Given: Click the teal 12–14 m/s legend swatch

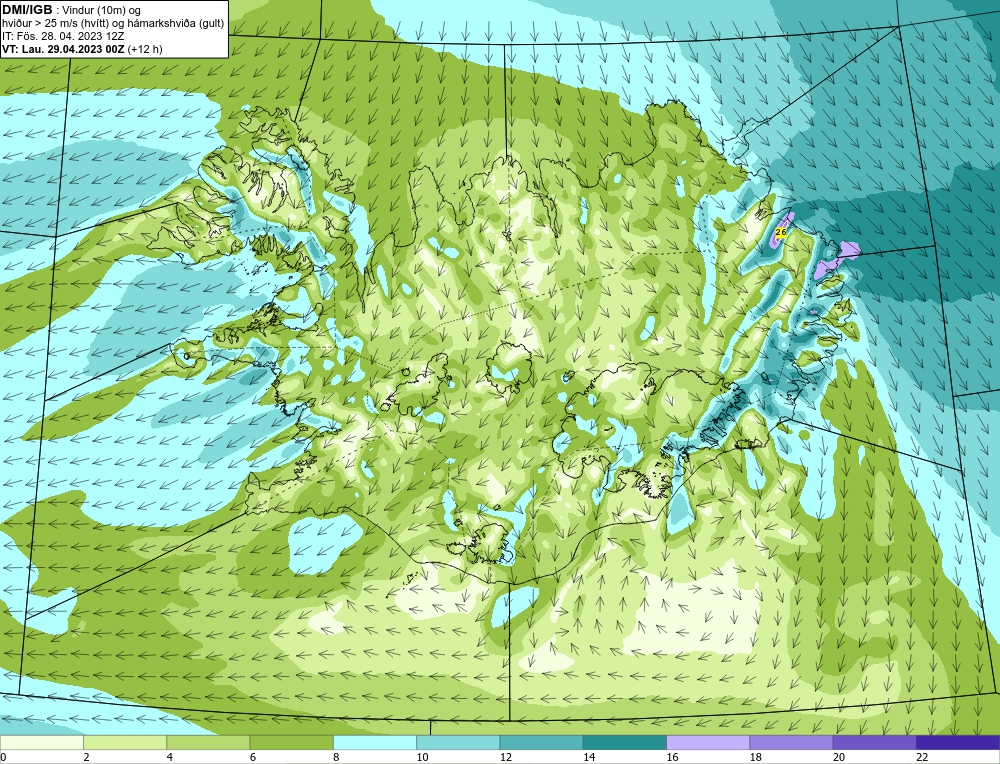Looking at the screenshot, I should click(x=541, y=742).
